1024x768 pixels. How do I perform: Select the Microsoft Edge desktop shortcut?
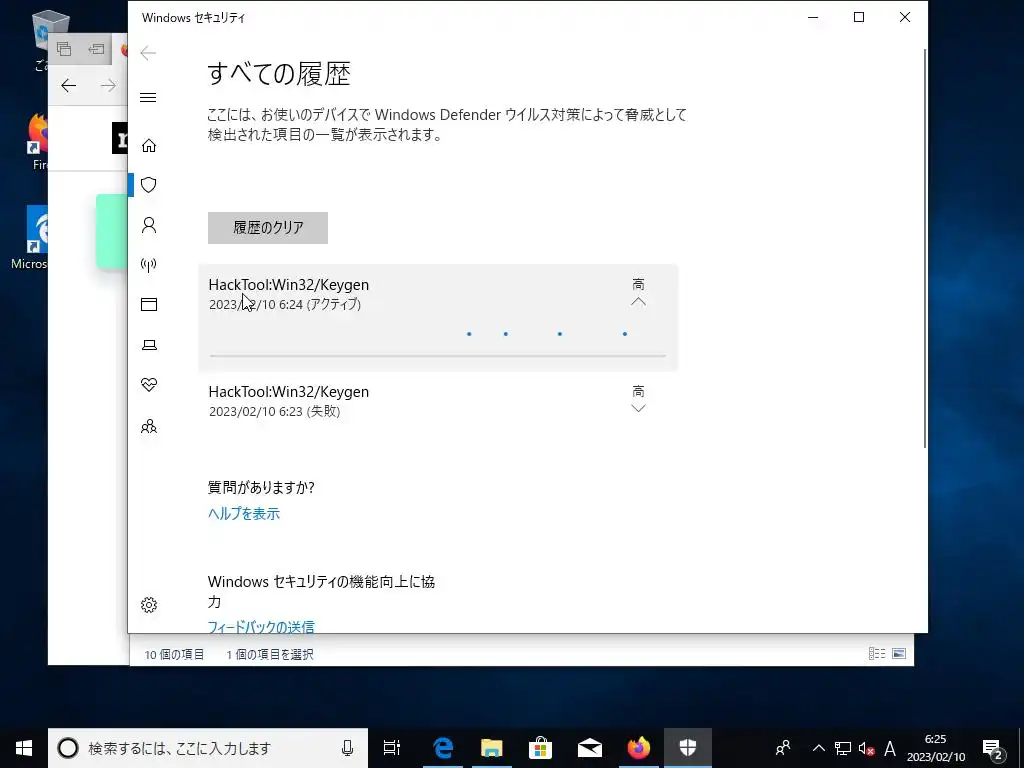(30, 238)
